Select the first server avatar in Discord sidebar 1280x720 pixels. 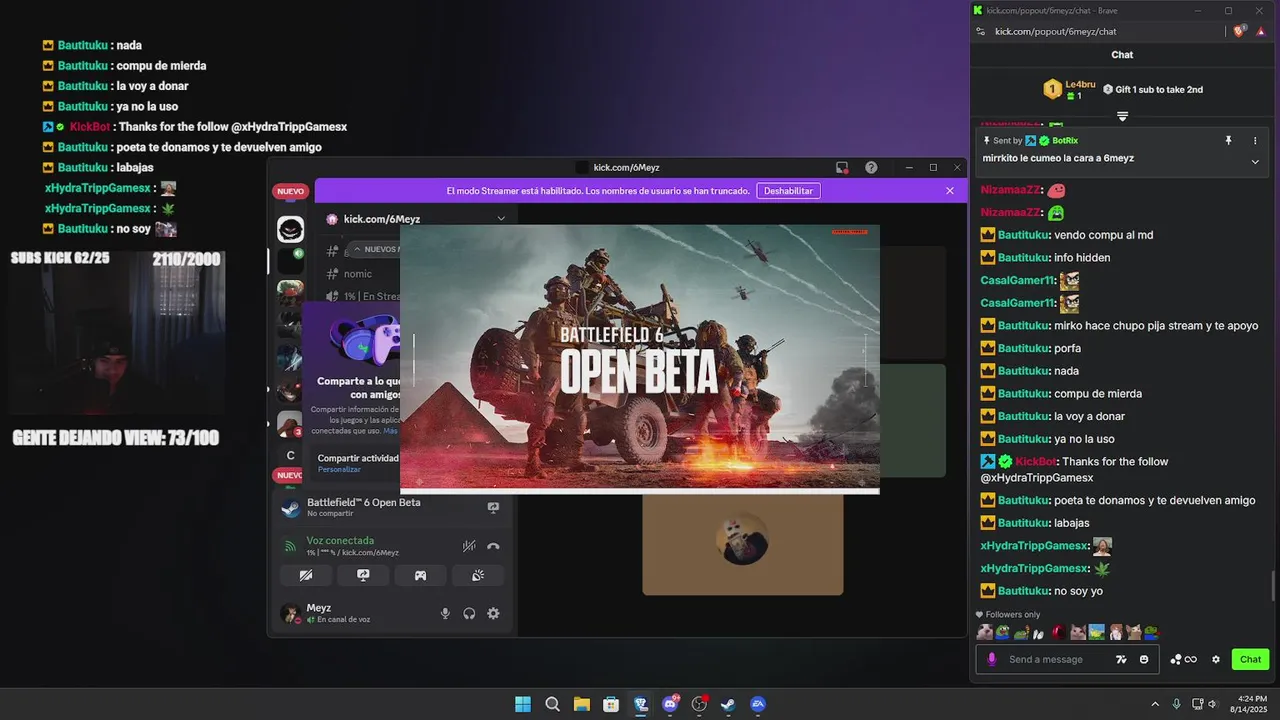click(x=290, y=229)
